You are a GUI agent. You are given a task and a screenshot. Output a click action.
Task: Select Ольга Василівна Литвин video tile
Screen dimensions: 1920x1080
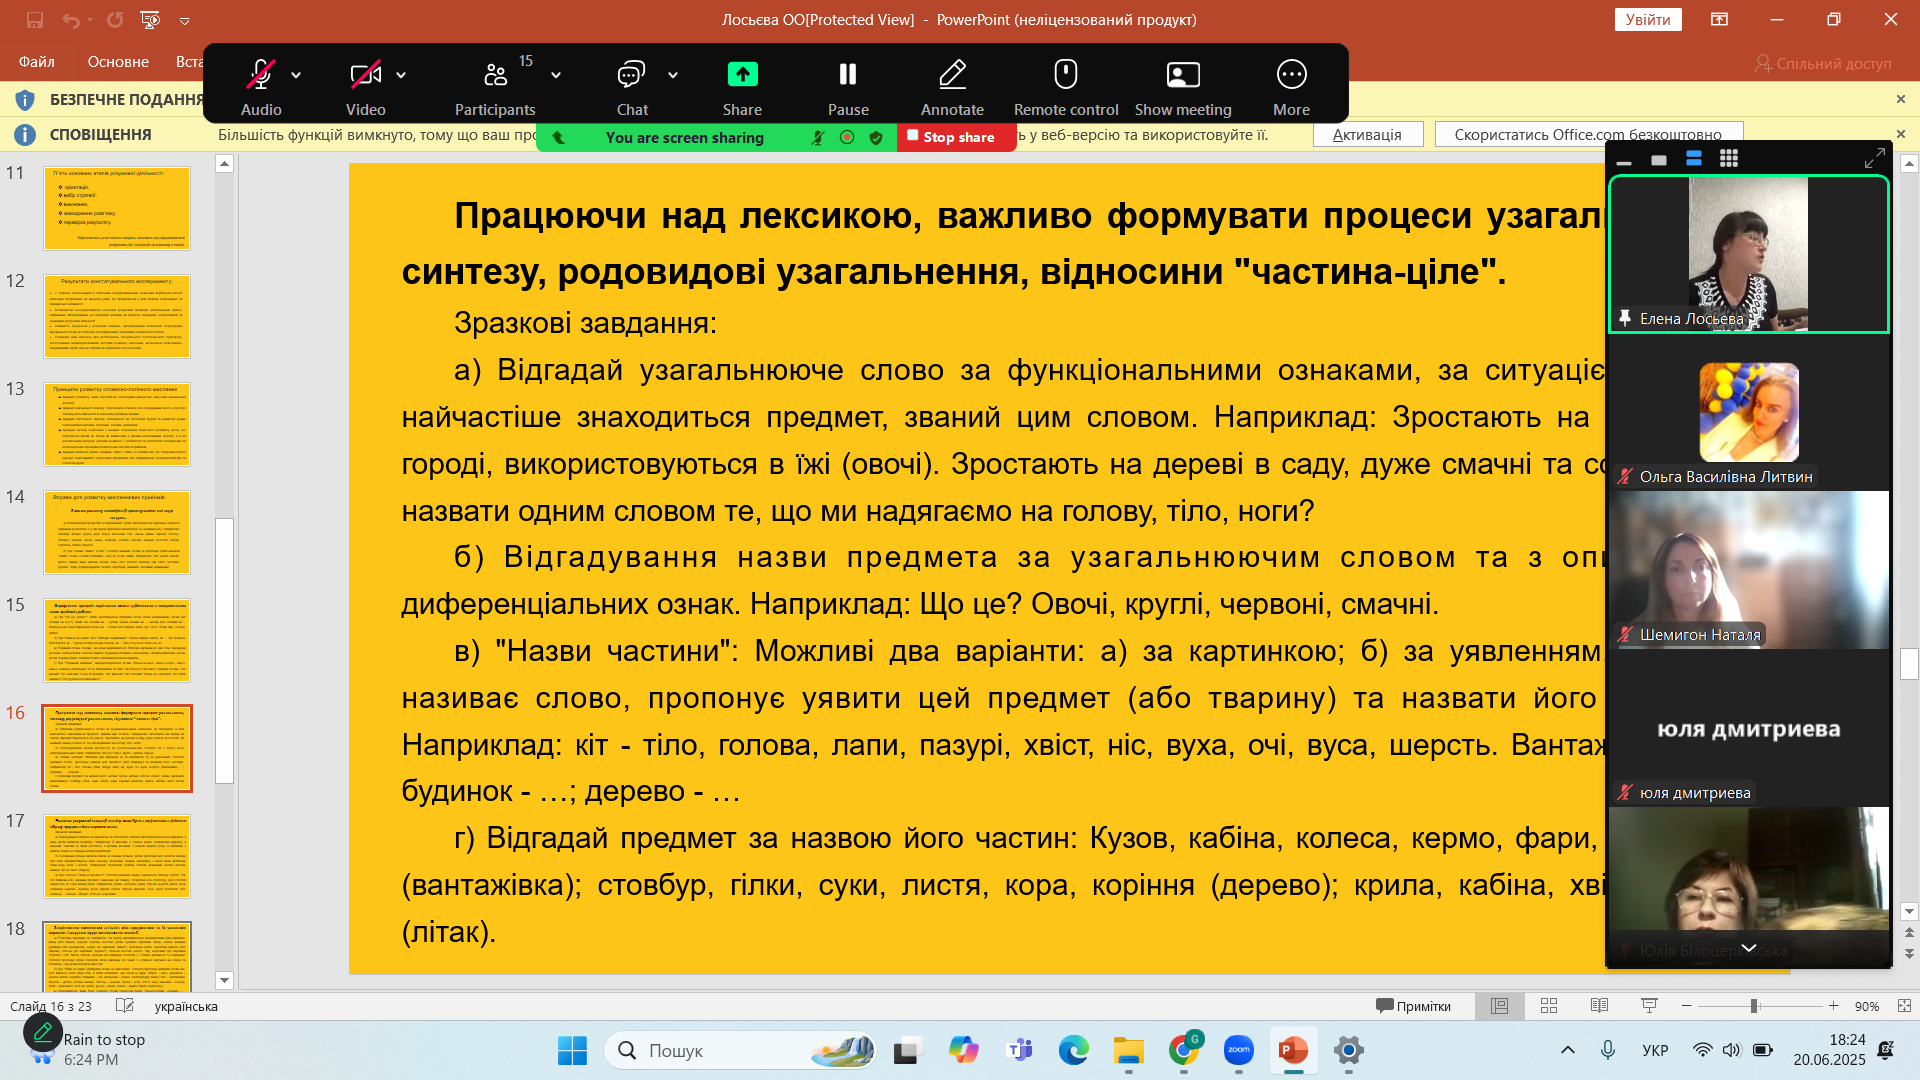1748,412
